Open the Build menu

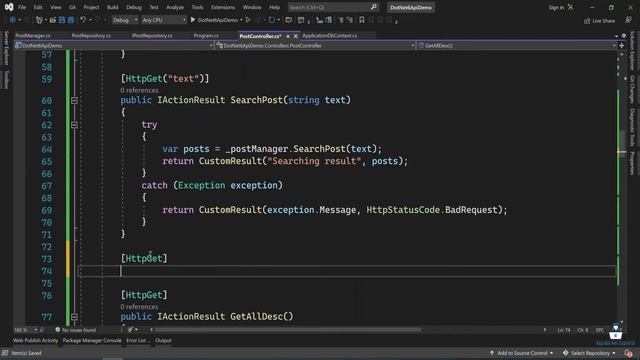[113, 7]
